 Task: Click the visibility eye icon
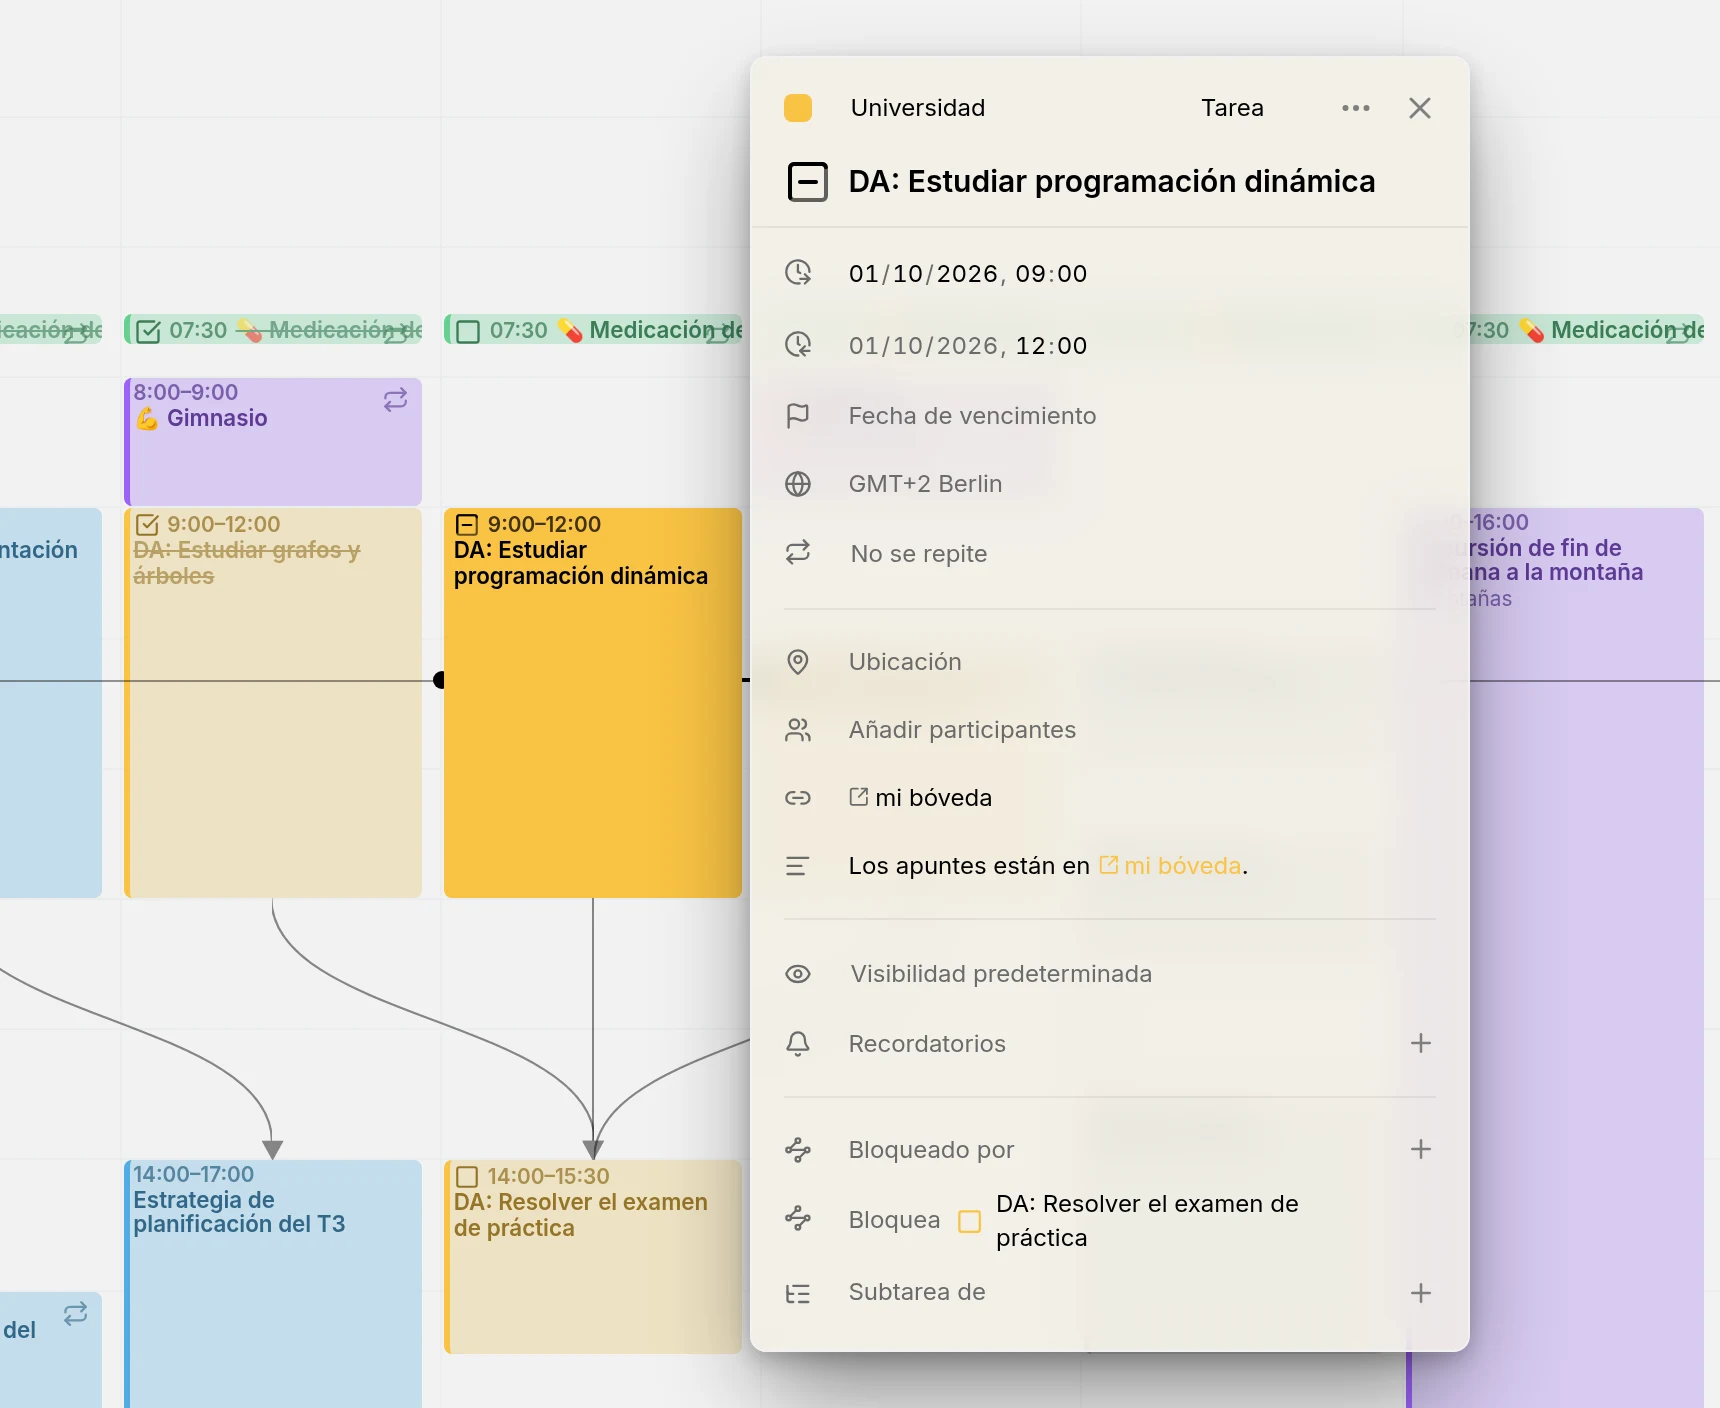click(x=798, y=974)
